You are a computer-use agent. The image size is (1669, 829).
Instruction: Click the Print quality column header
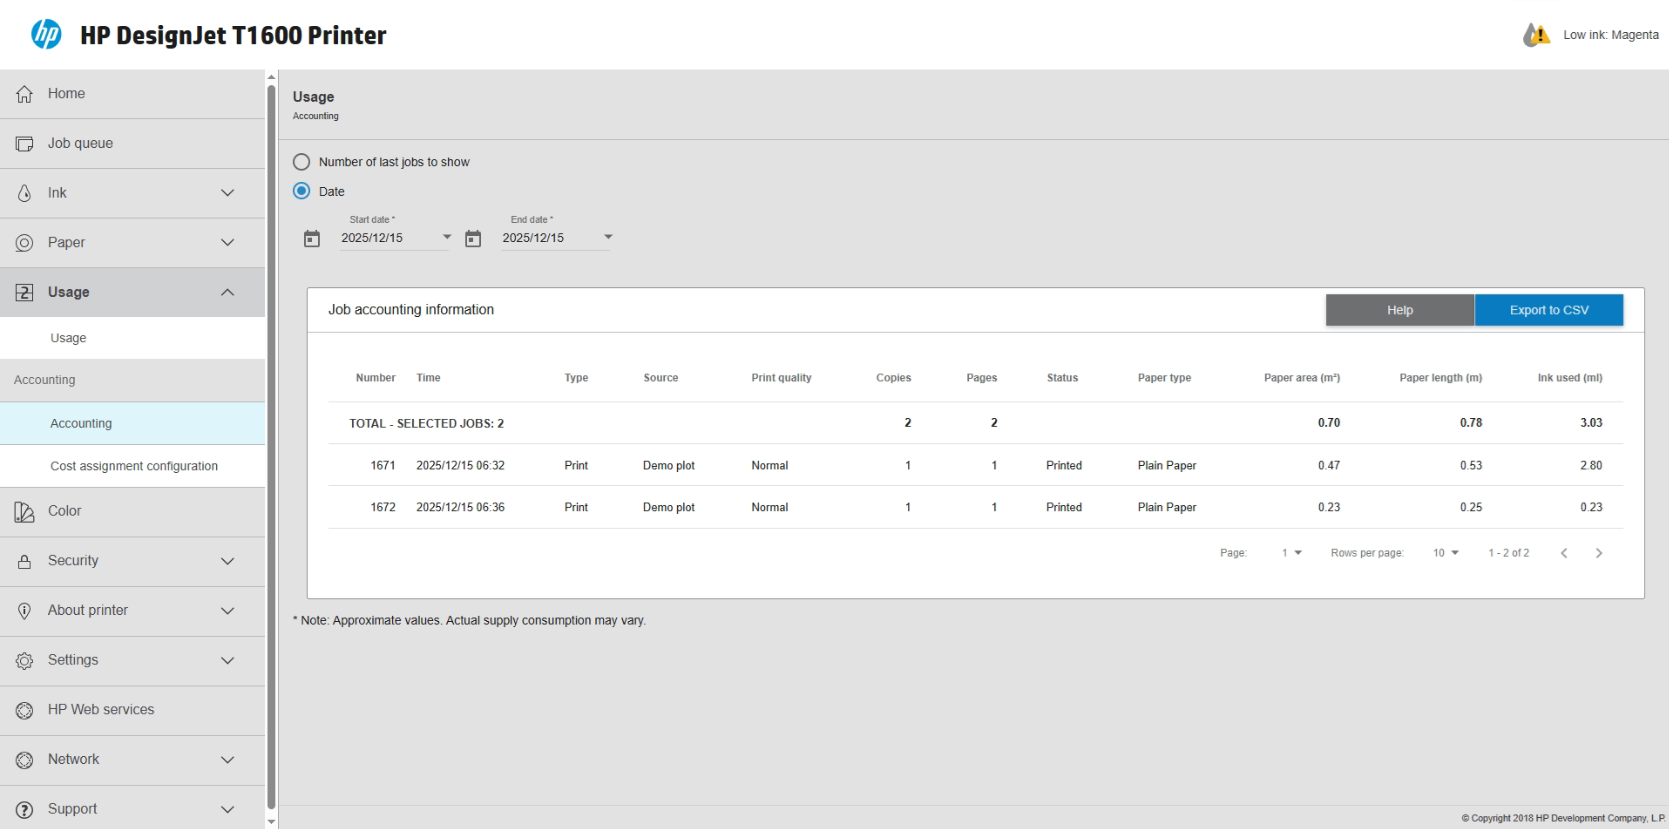(781, 378)
